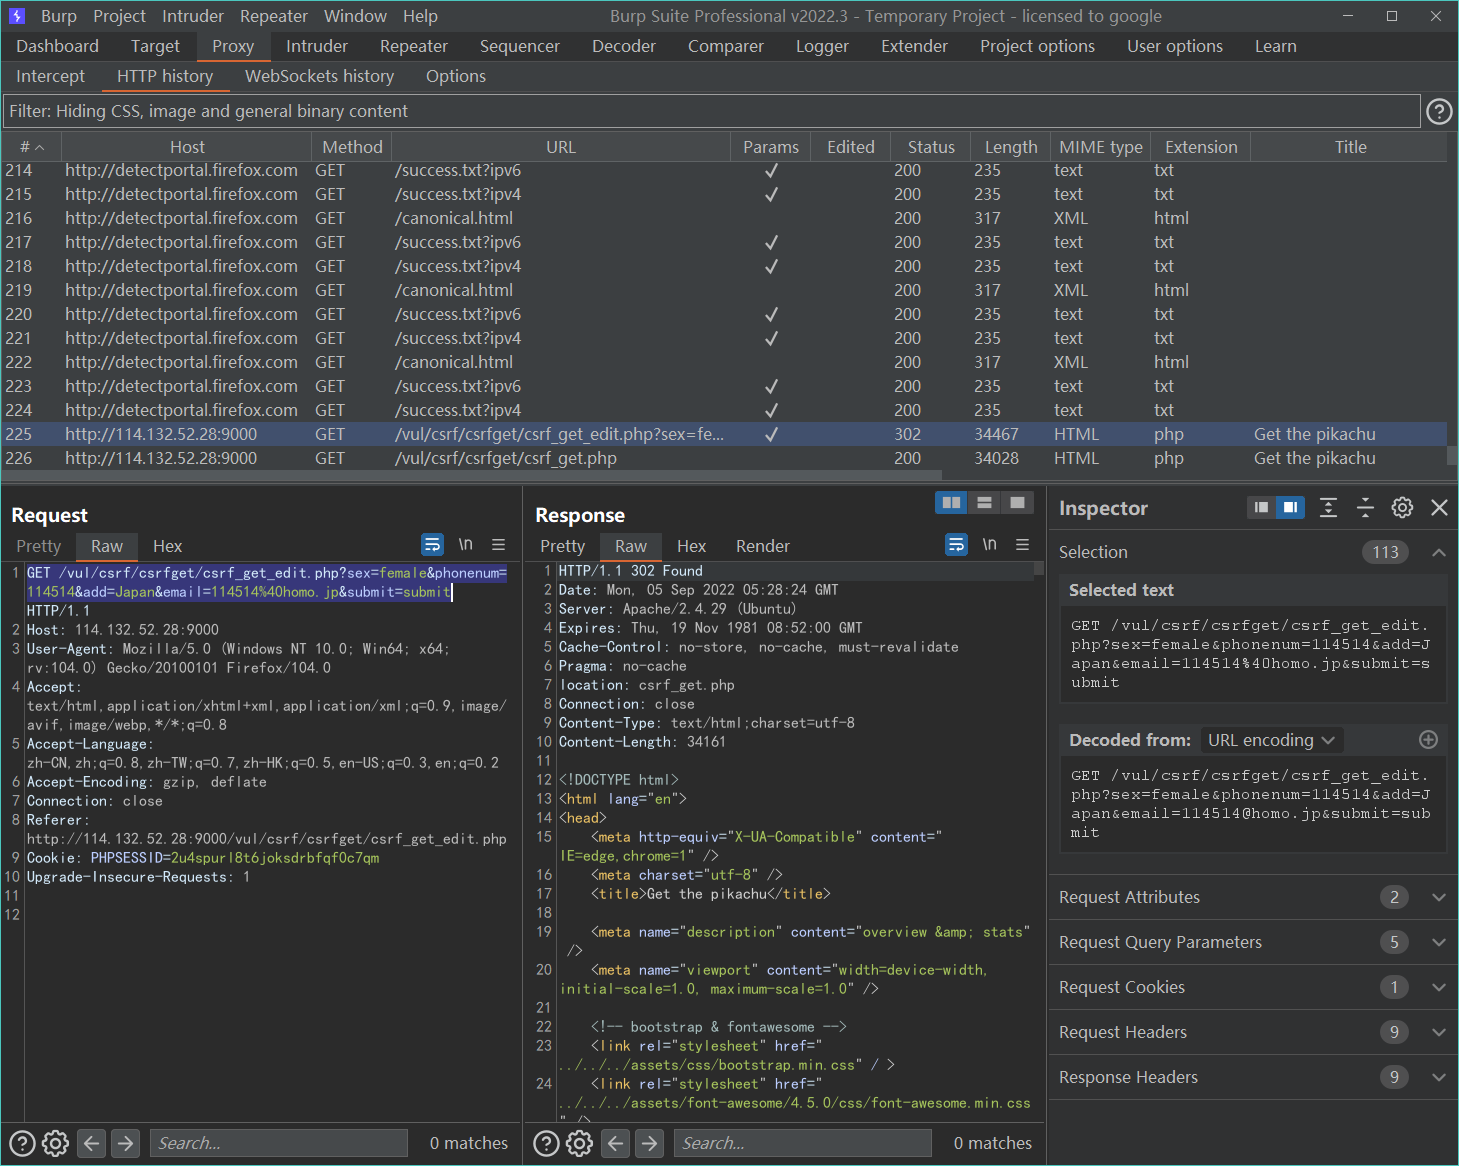This screenshot has height=1166, width=1459.
Task: Expand all Inspector sections icon
Action: 1328,508
